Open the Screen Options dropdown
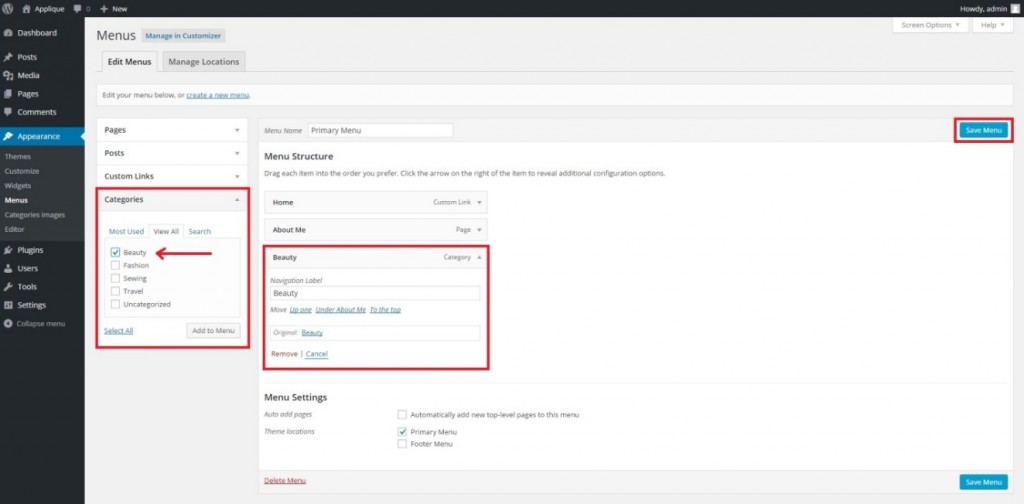This screenshot has width=1024, height=504. point(930,24)
